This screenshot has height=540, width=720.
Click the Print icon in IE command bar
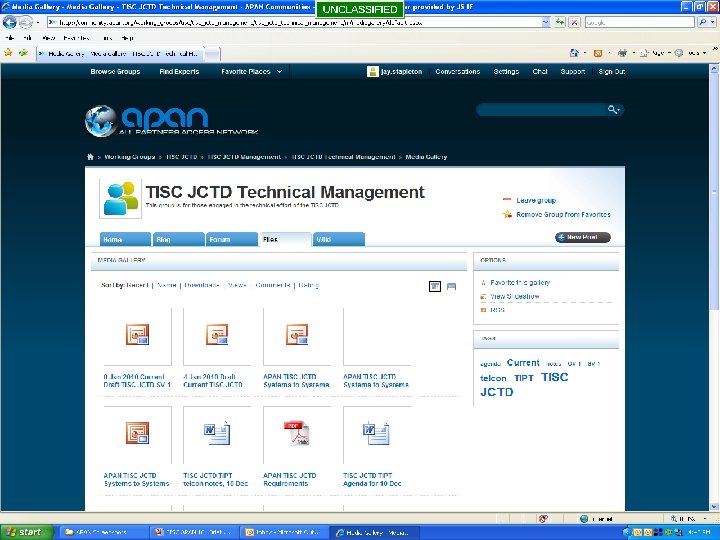(x=622, y=53)
